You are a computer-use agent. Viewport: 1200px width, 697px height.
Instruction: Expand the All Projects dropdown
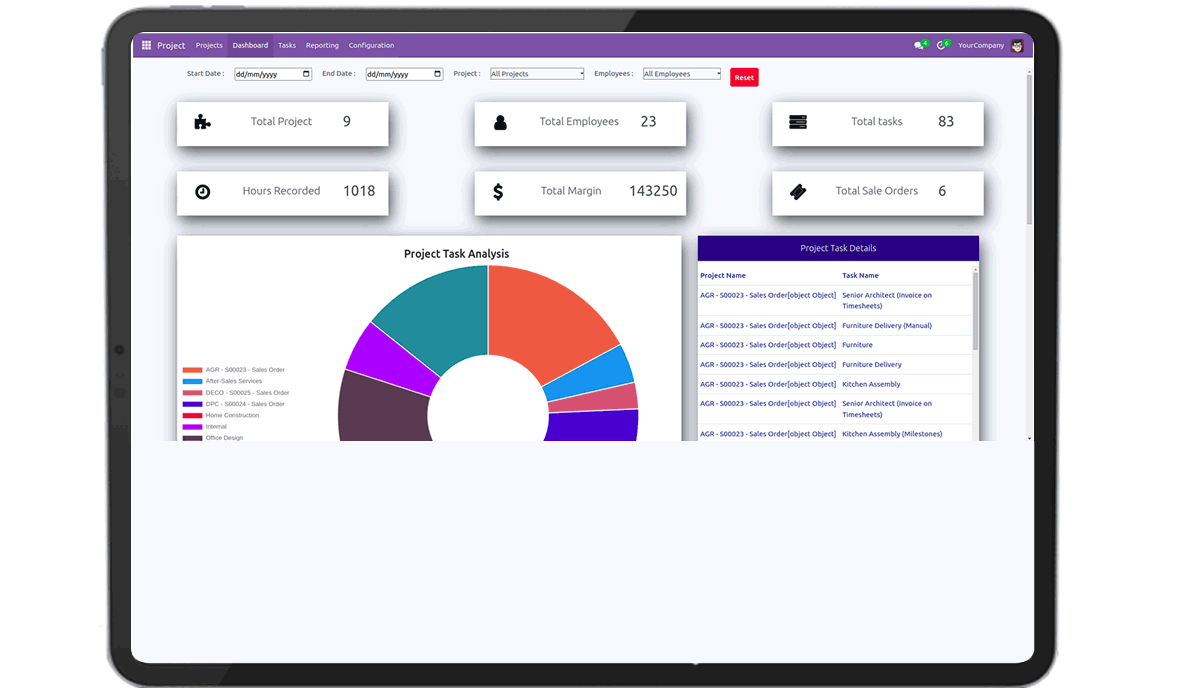(x=537, y=74)
